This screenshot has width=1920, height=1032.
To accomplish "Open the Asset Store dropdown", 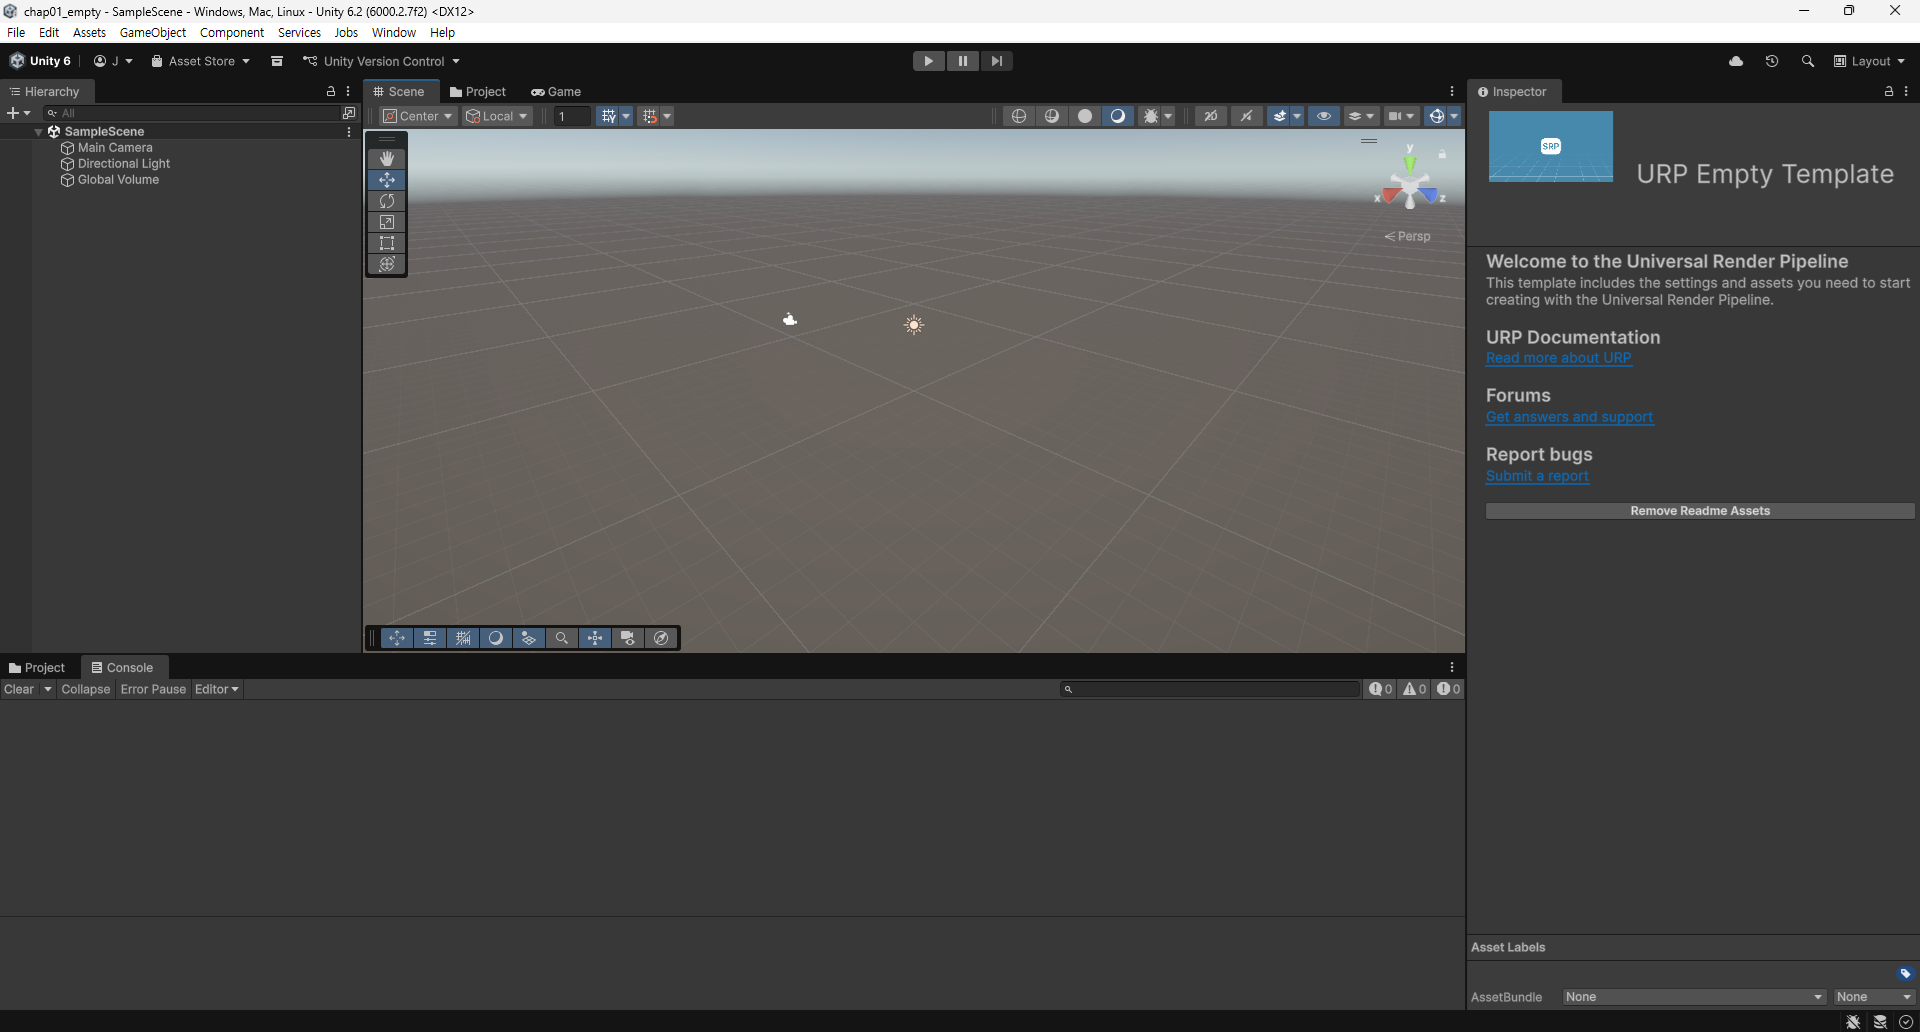I will (200, 61).
